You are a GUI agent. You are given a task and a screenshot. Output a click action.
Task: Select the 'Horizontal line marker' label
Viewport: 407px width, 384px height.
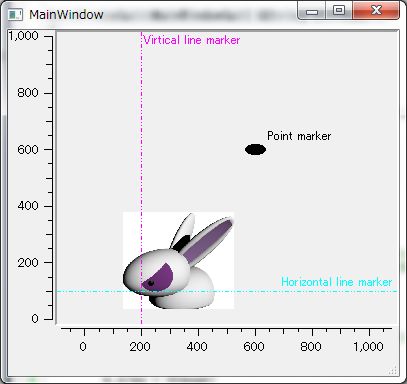tap(337, 282)
